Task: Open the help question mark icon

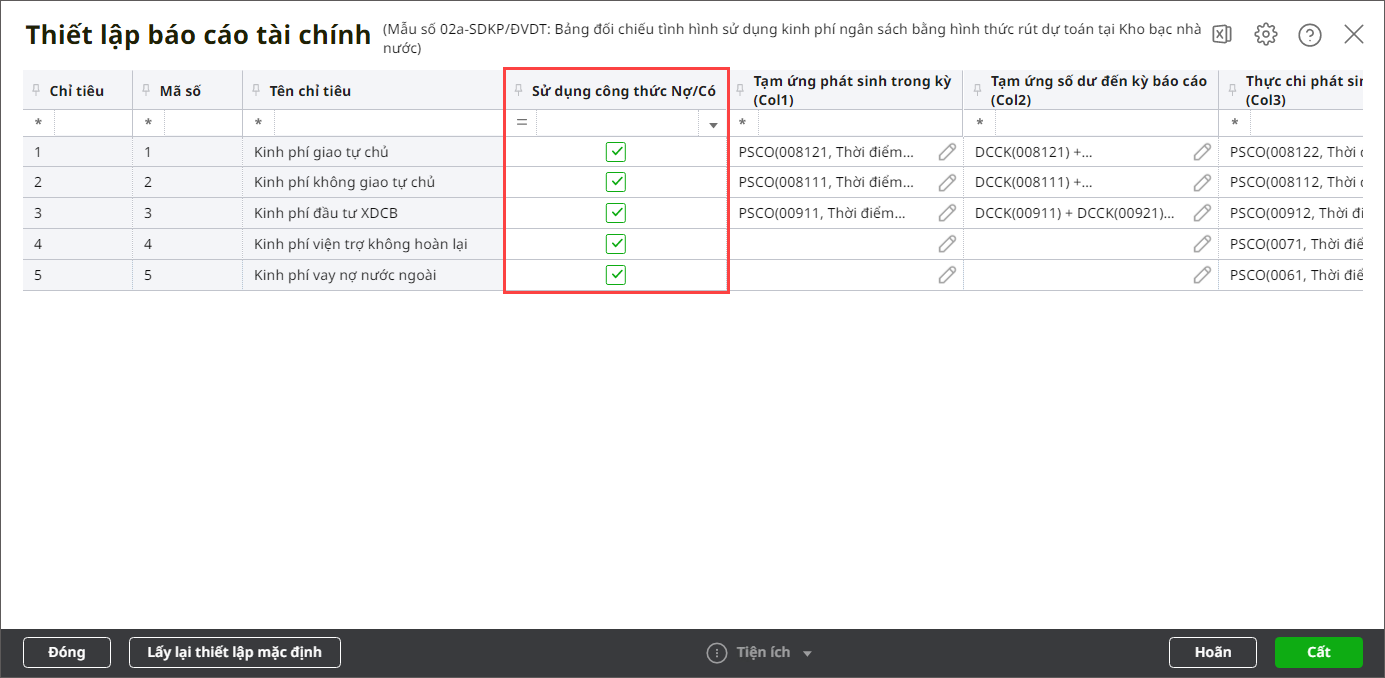Action: pos(1310,35)
